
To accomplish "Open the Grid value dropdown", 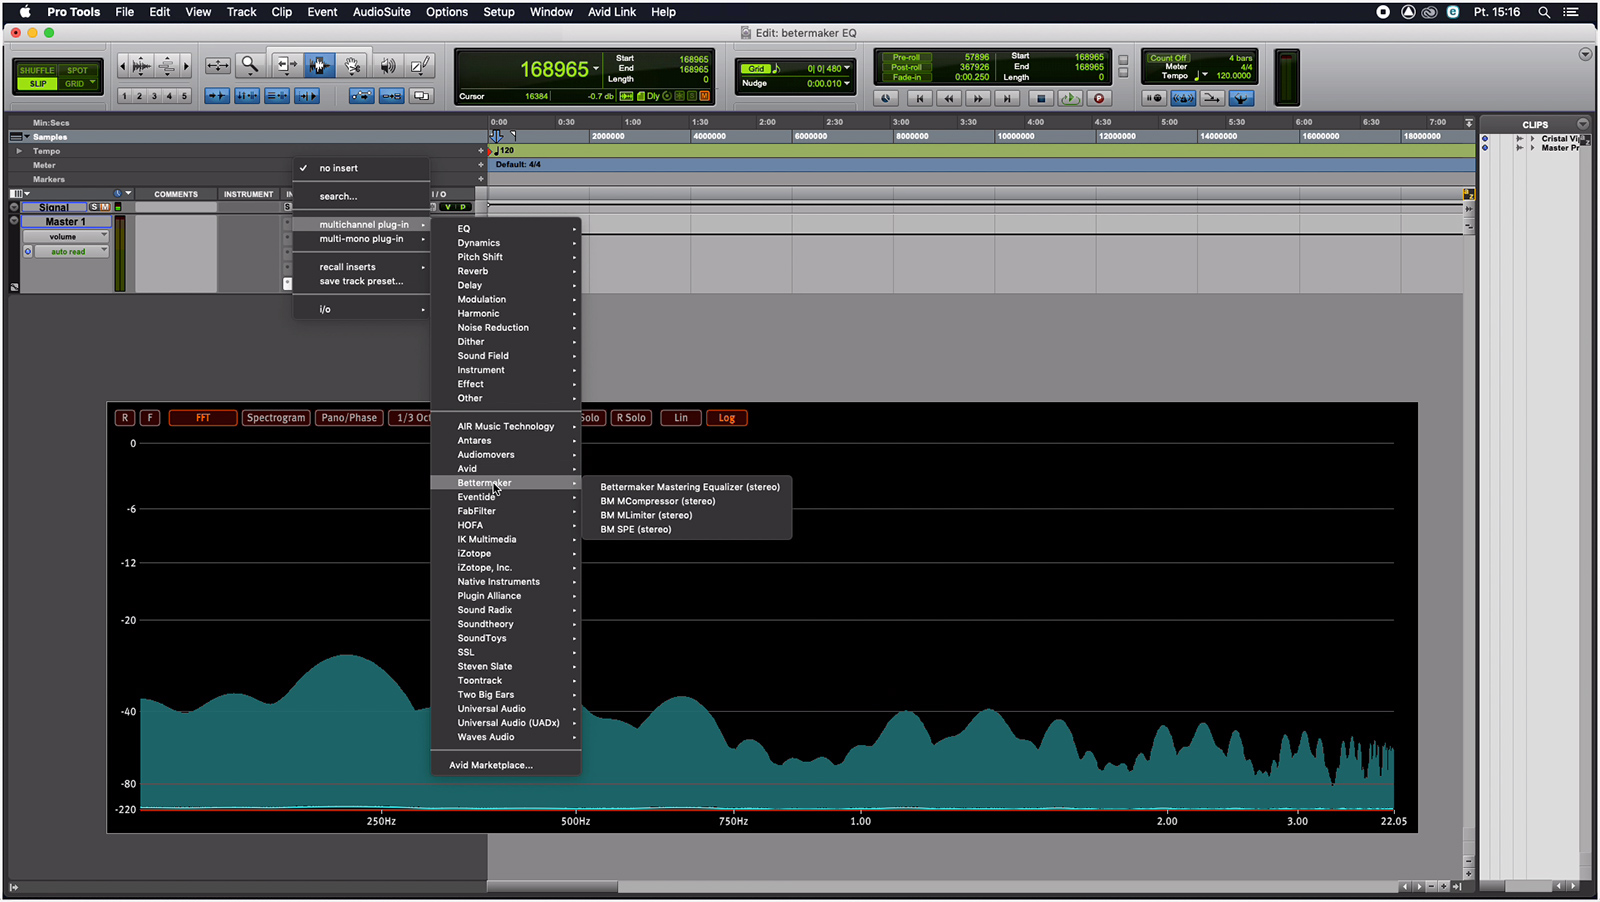I will [x=848, y=68].
